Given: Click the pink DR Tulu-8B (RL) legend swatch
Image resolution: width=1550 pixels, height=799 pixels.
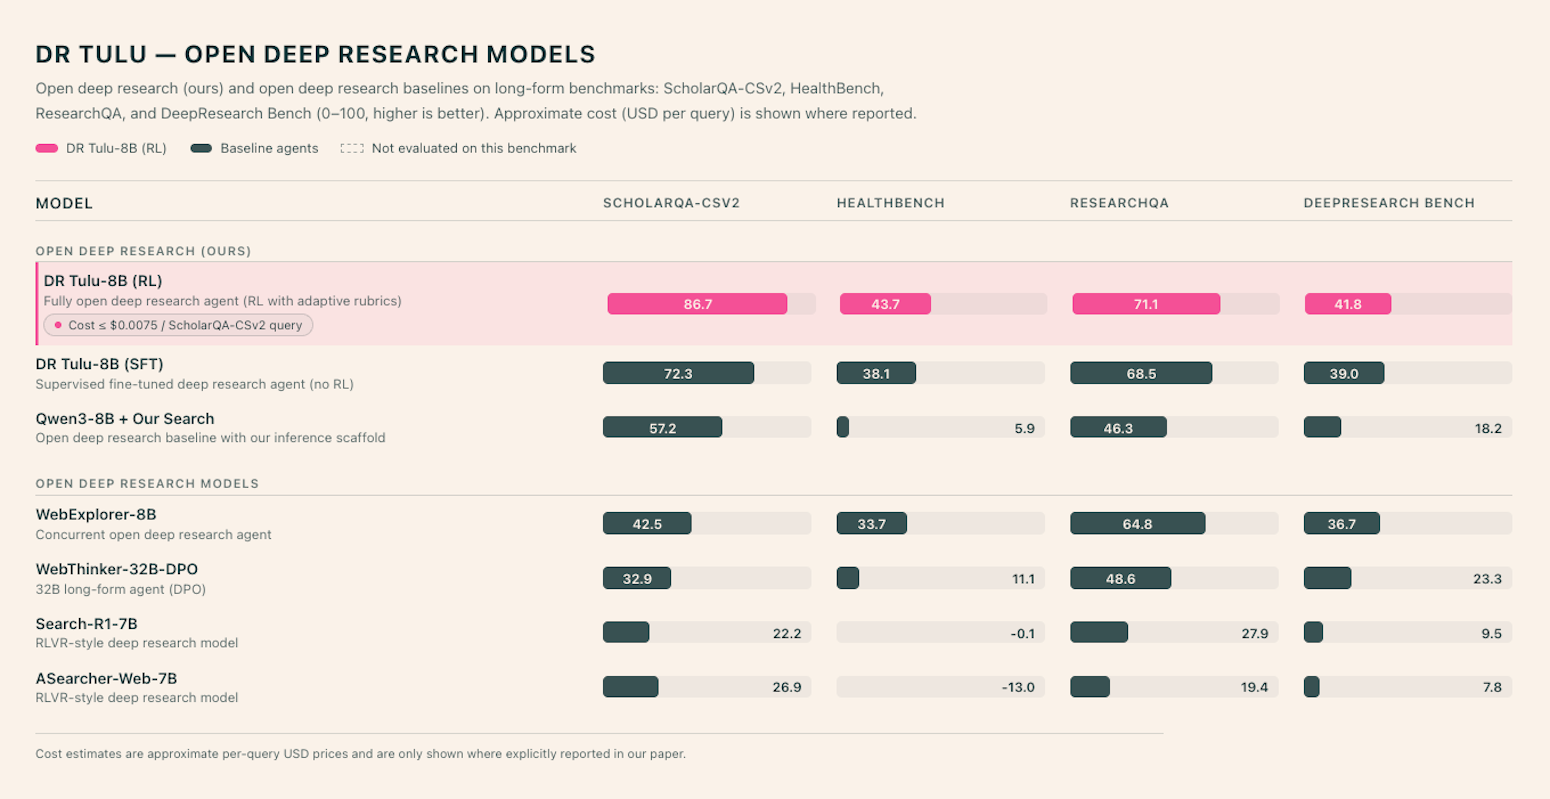Looking at the screenshot, I should click(46, 149).
